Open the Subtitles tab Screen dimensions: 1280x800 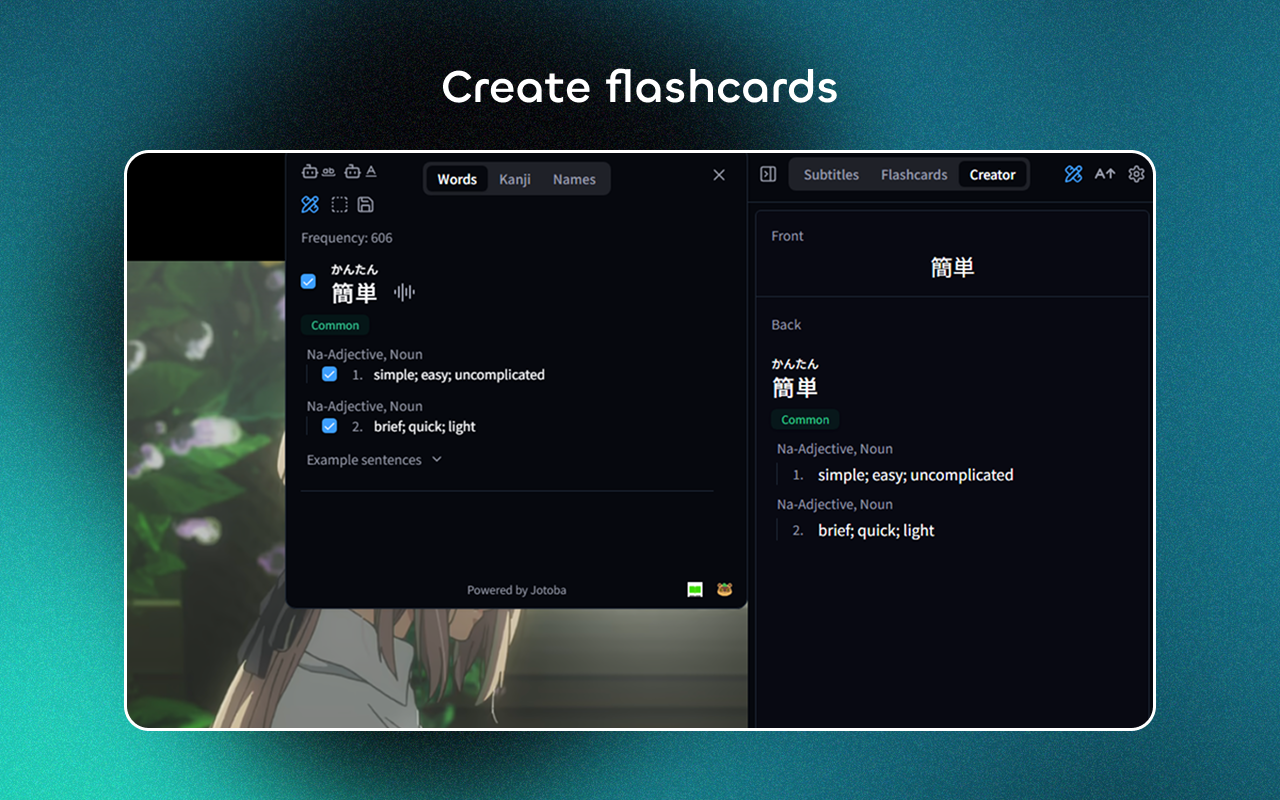pos(831,174)
